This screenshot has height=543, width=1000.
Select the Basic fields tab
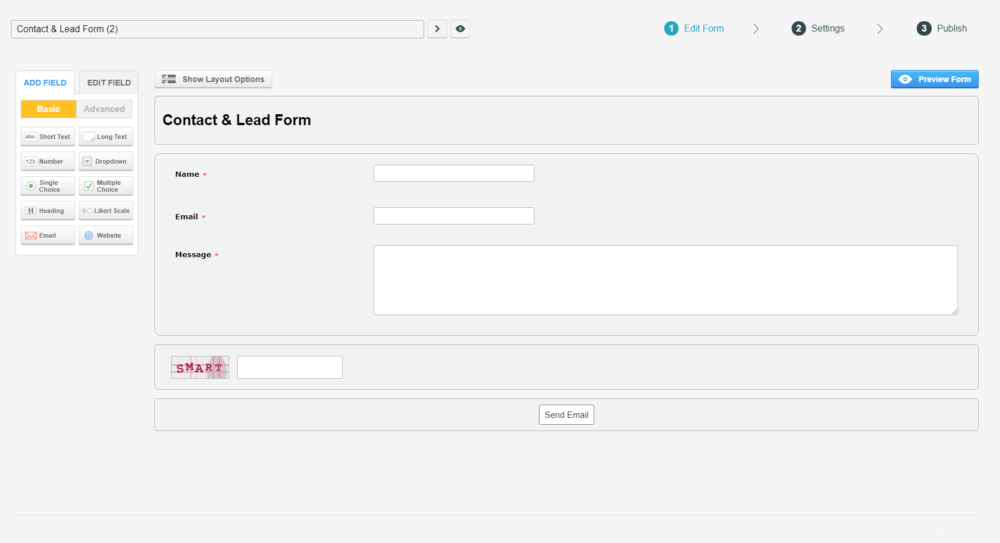[48, 109]
